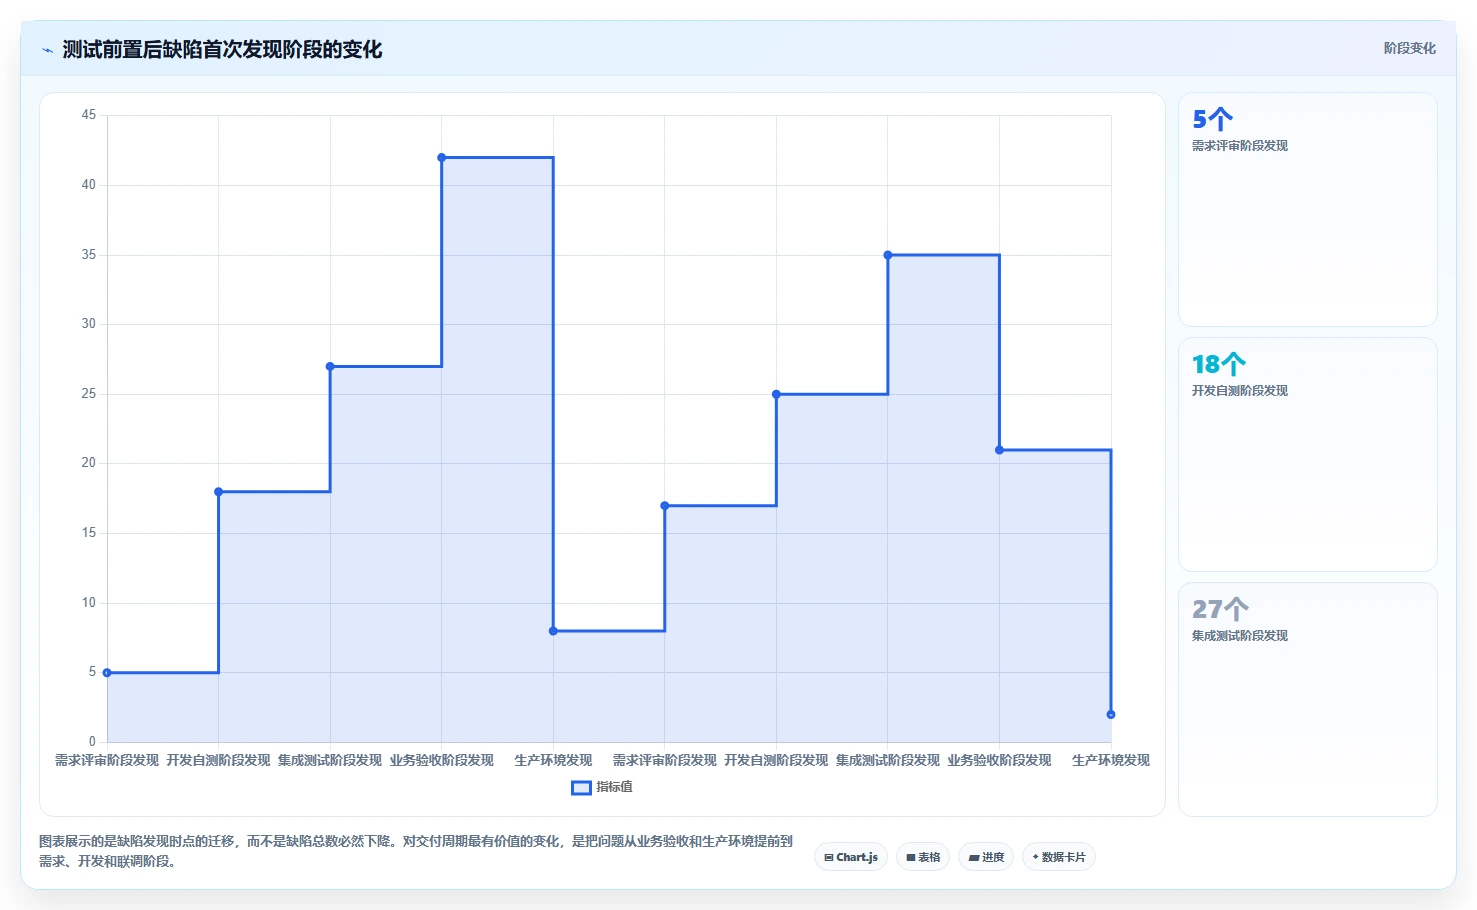Select the data point at value 5
Image resolution: width=1477 pixels, height=910 pixels.
(107, 673)
